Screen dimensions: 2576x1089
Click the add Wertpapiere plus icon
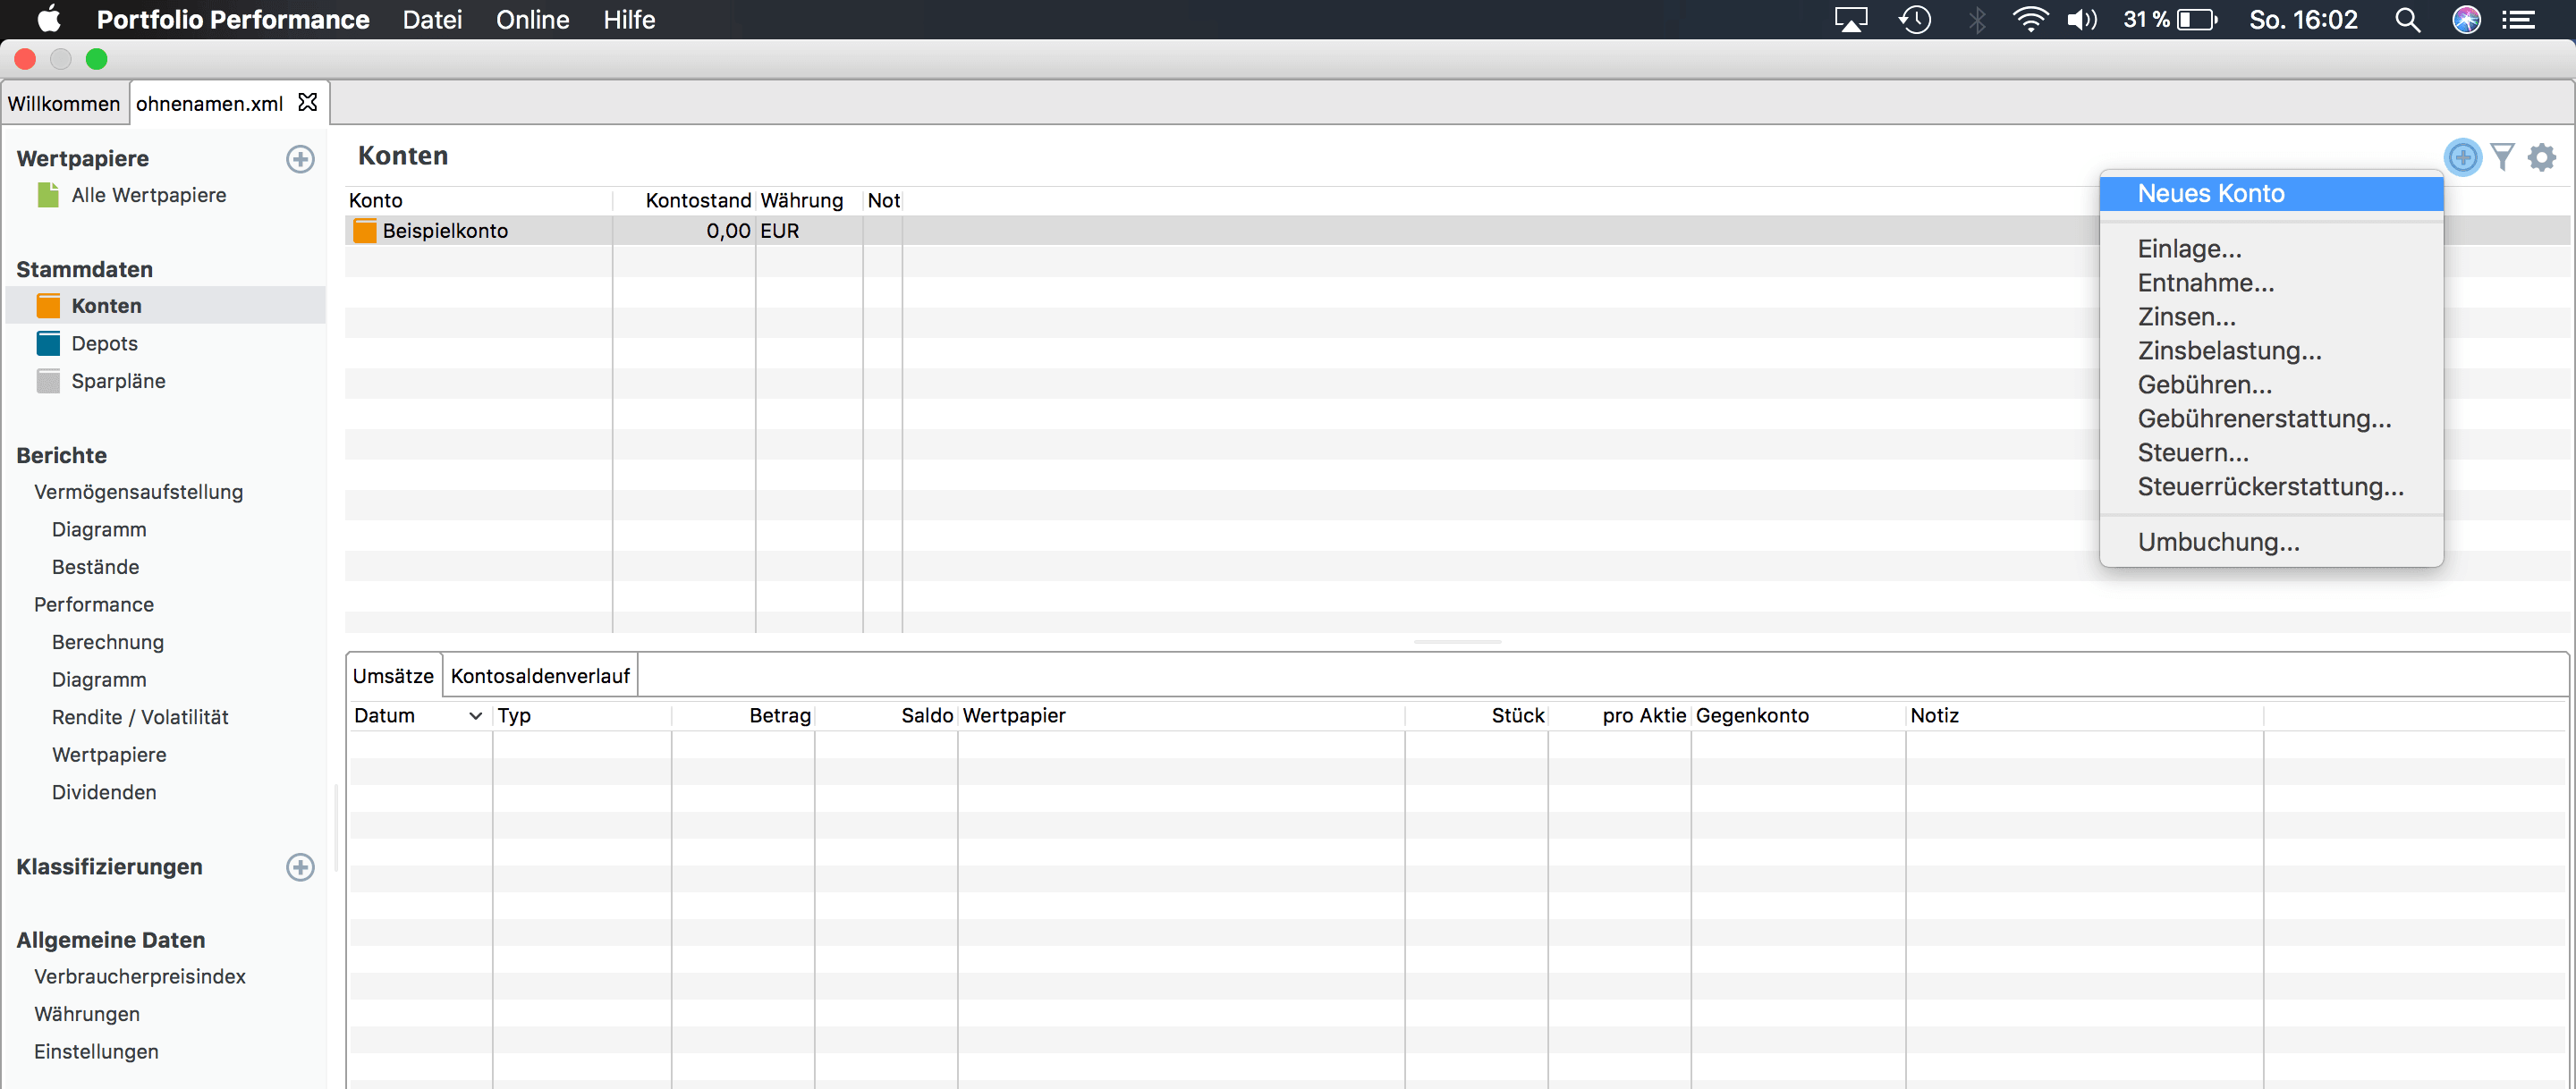click(x=300, y=158)
